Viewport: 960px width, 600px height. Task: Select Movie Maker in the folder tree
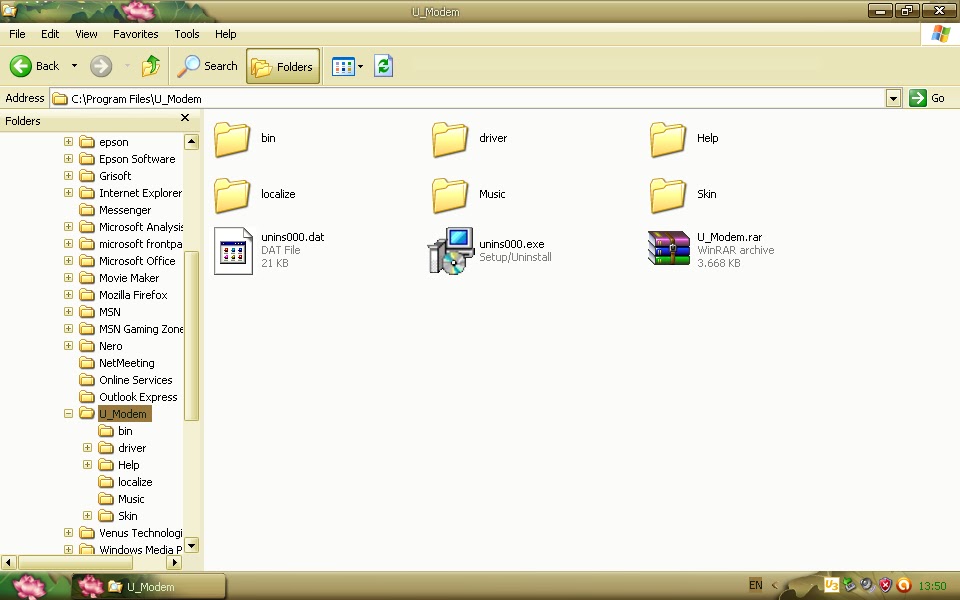click(129, 278)
